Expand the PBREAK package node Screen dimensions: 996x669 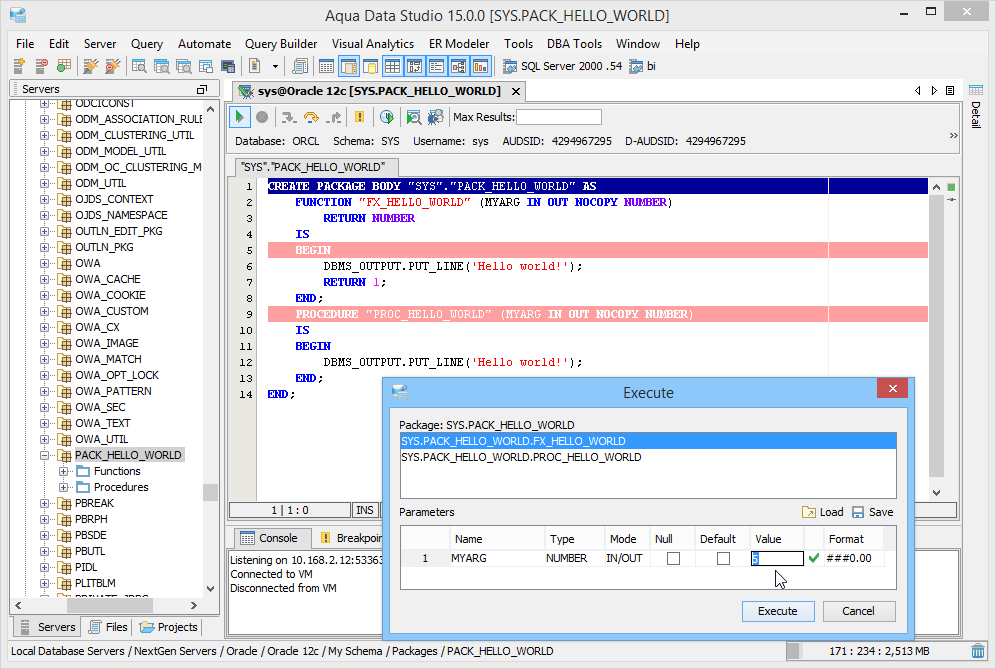pyautogui.click(x=44, y=503)
